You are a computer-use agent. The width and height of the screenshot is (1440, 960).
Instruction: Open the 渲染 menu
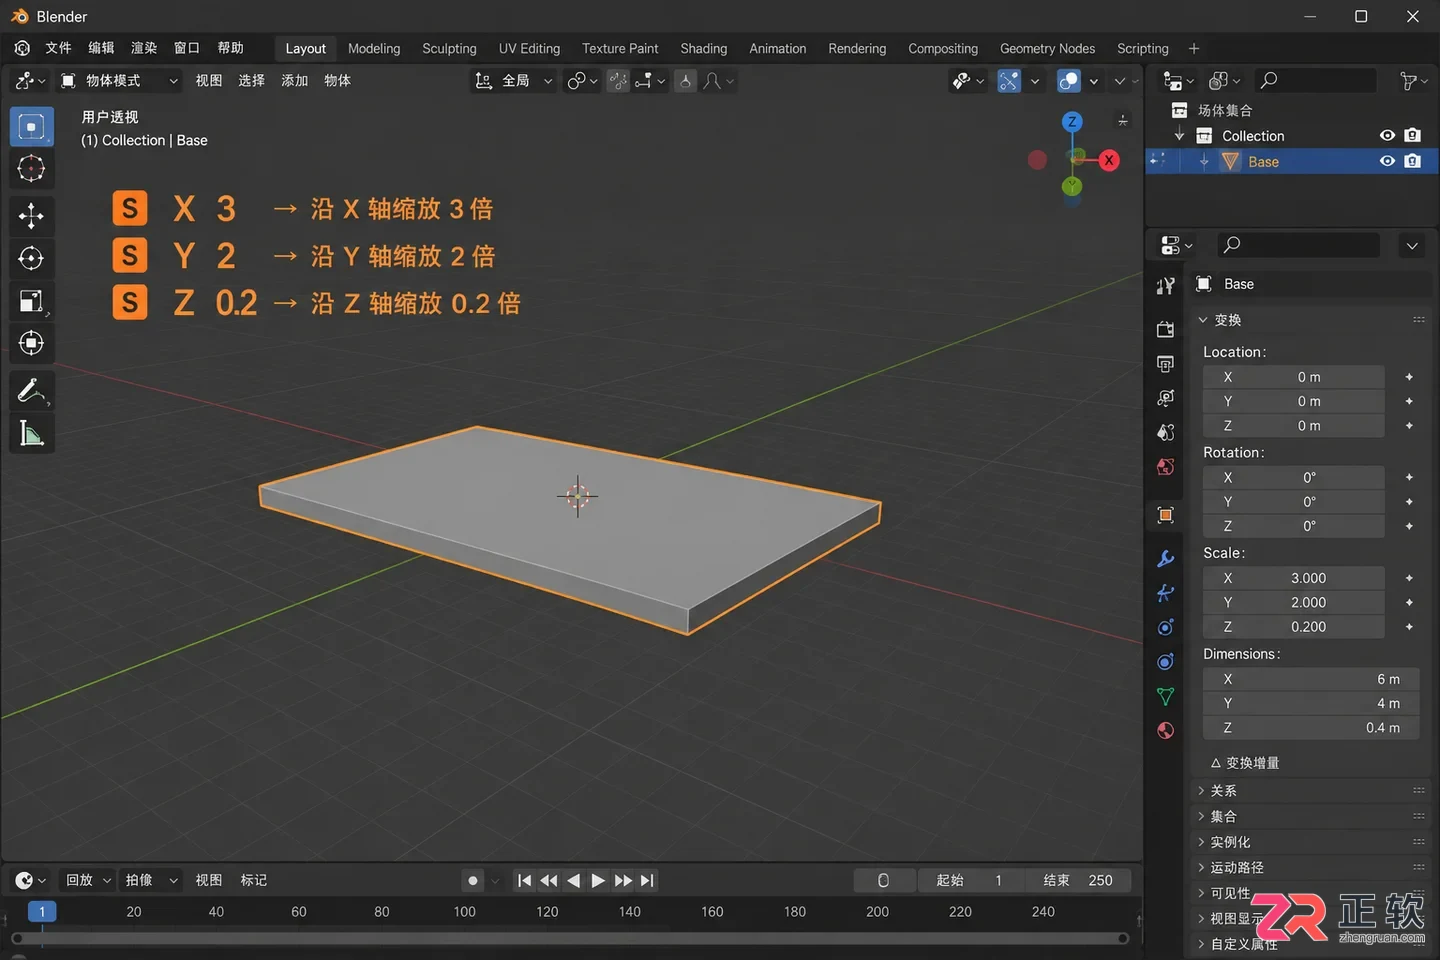tap(144, 48)
